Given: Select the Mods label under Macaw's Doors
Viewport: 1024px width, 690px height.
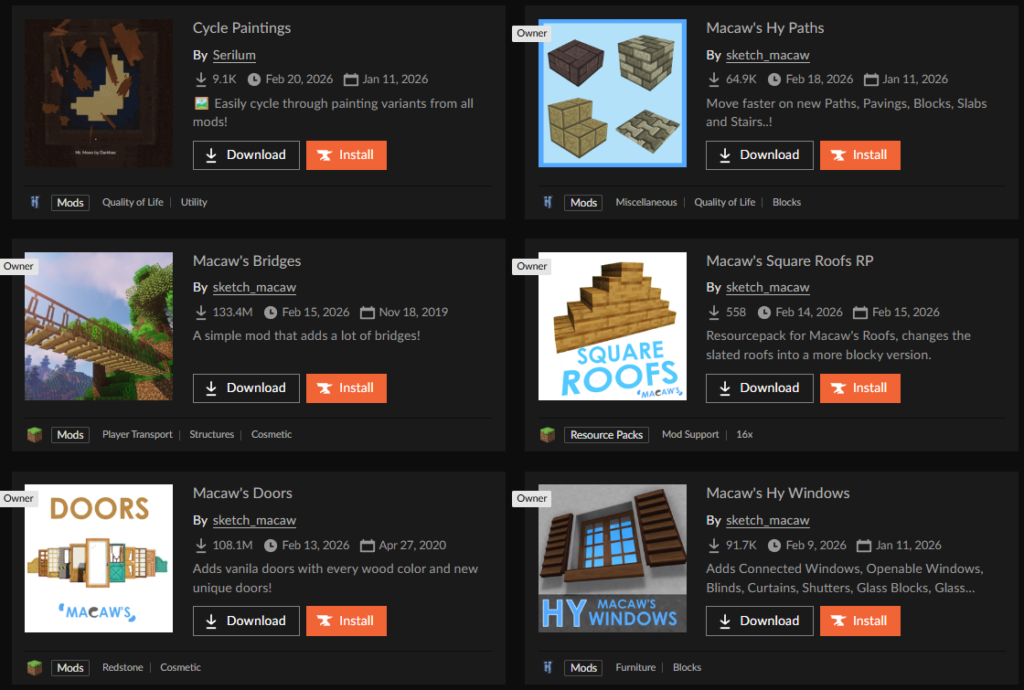Looking at the screenshot, I should pyautogui.click(x=70, y=667).
